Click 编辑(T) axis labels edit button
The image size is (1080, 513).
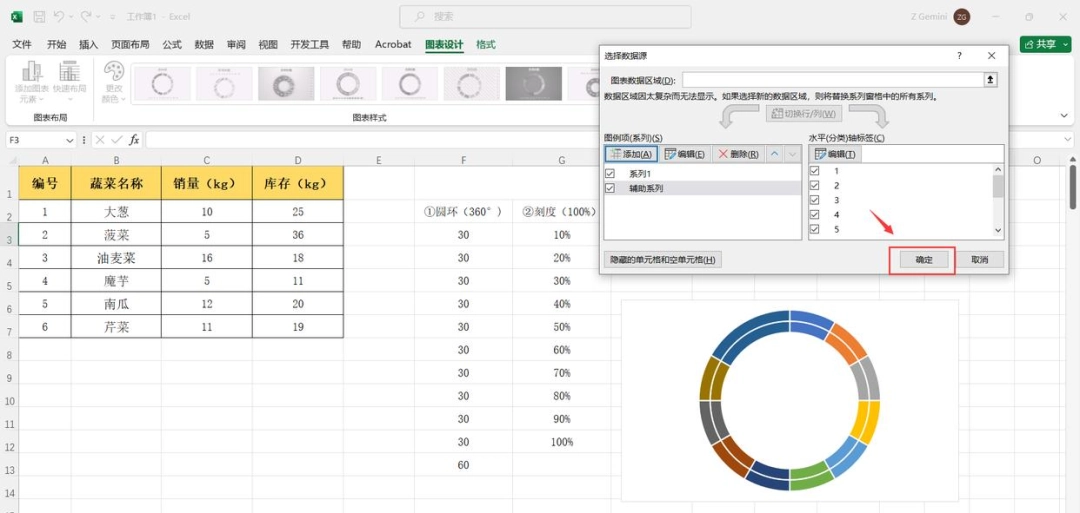(x=835, y=154)
